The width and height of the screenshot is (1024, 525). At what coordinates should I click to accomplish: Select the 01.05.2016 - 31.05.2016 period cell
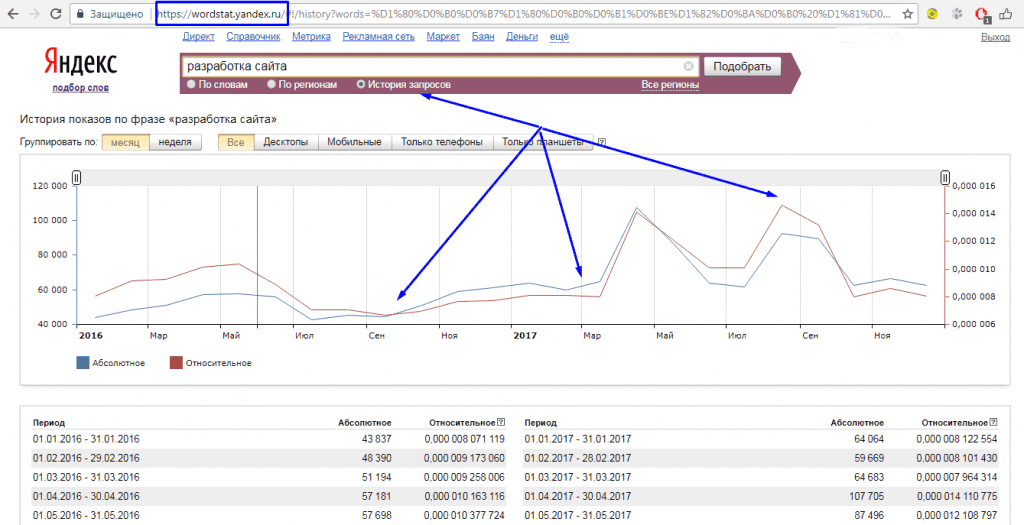pos(86,515)
